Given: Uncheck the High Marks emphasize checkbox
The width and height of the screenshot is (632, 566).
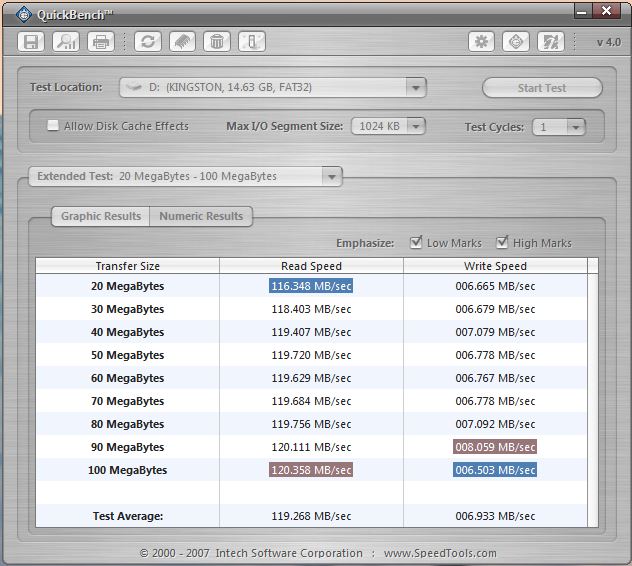Looking at the screenshot, I should pos(502,243).
